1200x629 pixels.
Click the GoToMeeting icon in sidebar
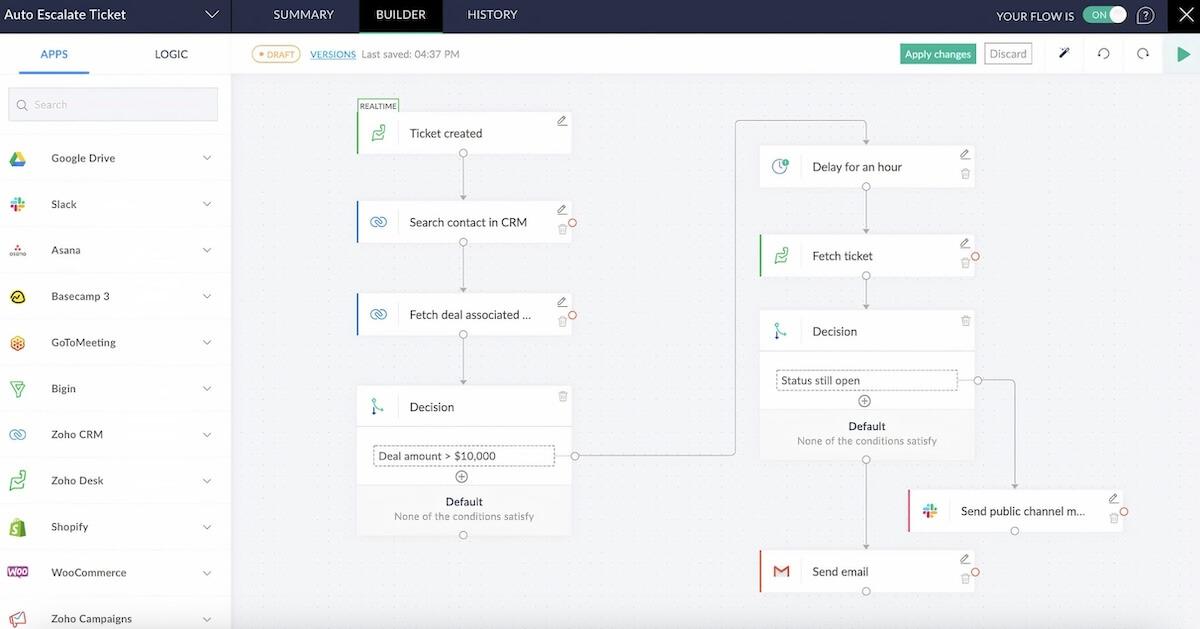click(x=18, y=343)
